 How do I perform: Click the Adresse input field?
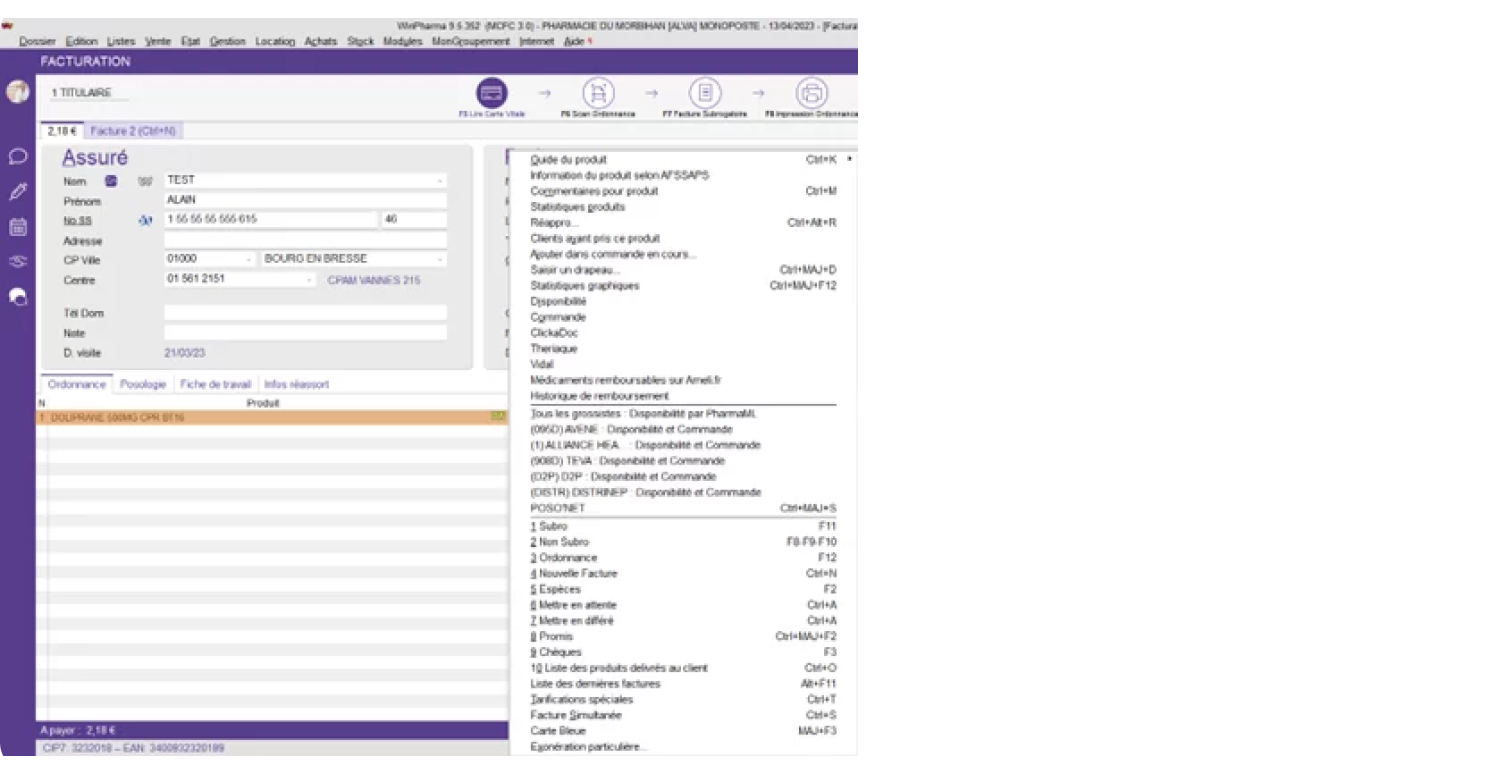pos(305,240)
